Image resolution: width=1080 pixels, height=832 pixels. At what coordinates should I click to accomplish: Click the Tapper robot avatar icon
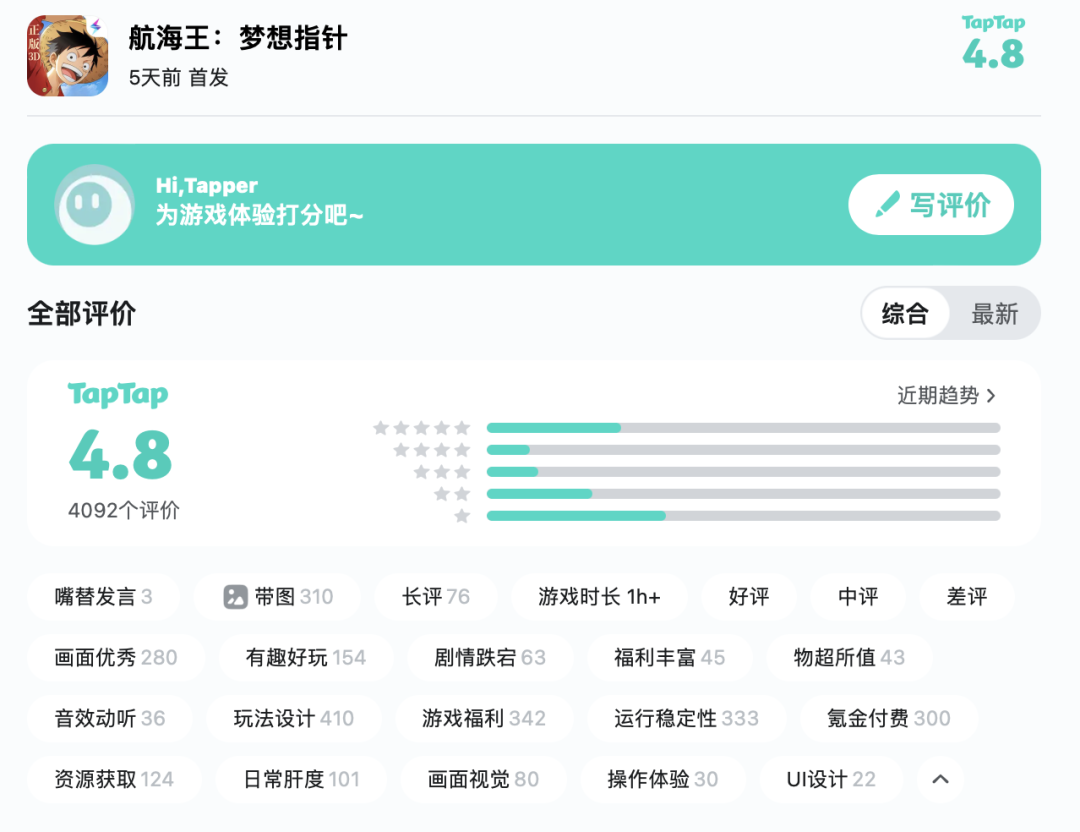pos(94,205)
